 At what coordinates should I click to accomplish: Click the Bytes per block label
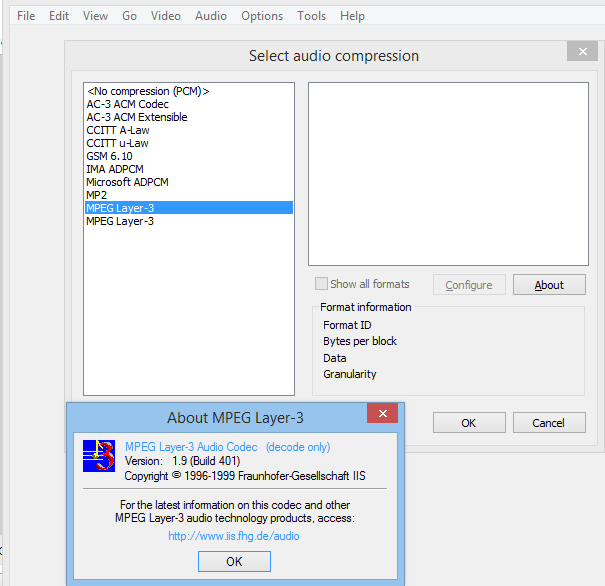point(360,341)
